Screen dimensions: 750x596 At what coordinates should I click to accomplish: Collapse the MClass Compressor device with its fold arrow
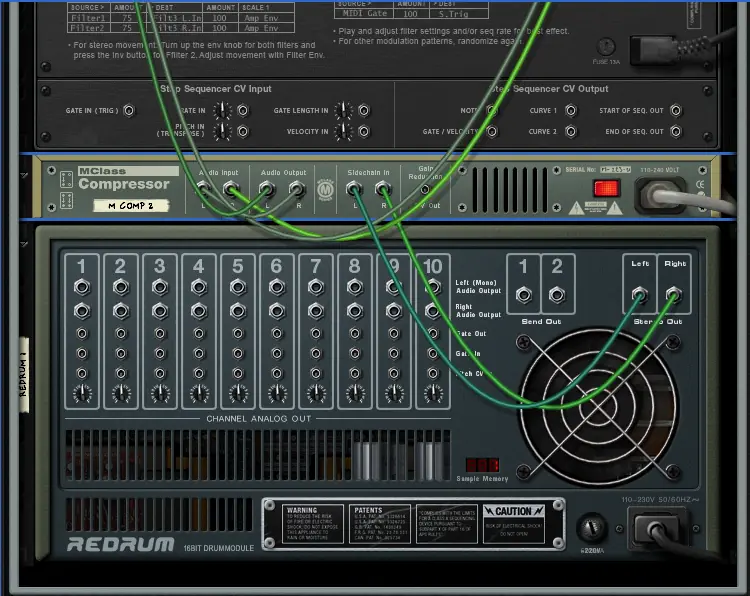click(24, 176)
